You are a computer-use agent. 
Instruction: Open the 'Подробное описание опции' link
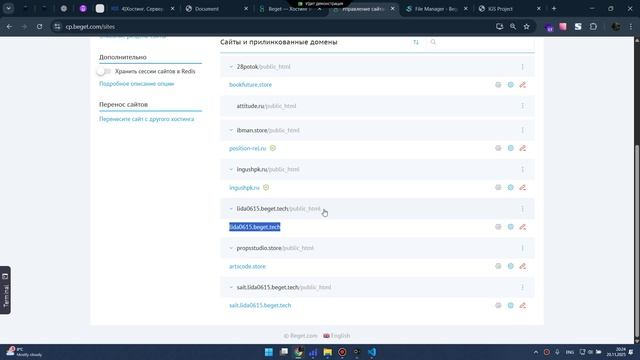point(136,84)
